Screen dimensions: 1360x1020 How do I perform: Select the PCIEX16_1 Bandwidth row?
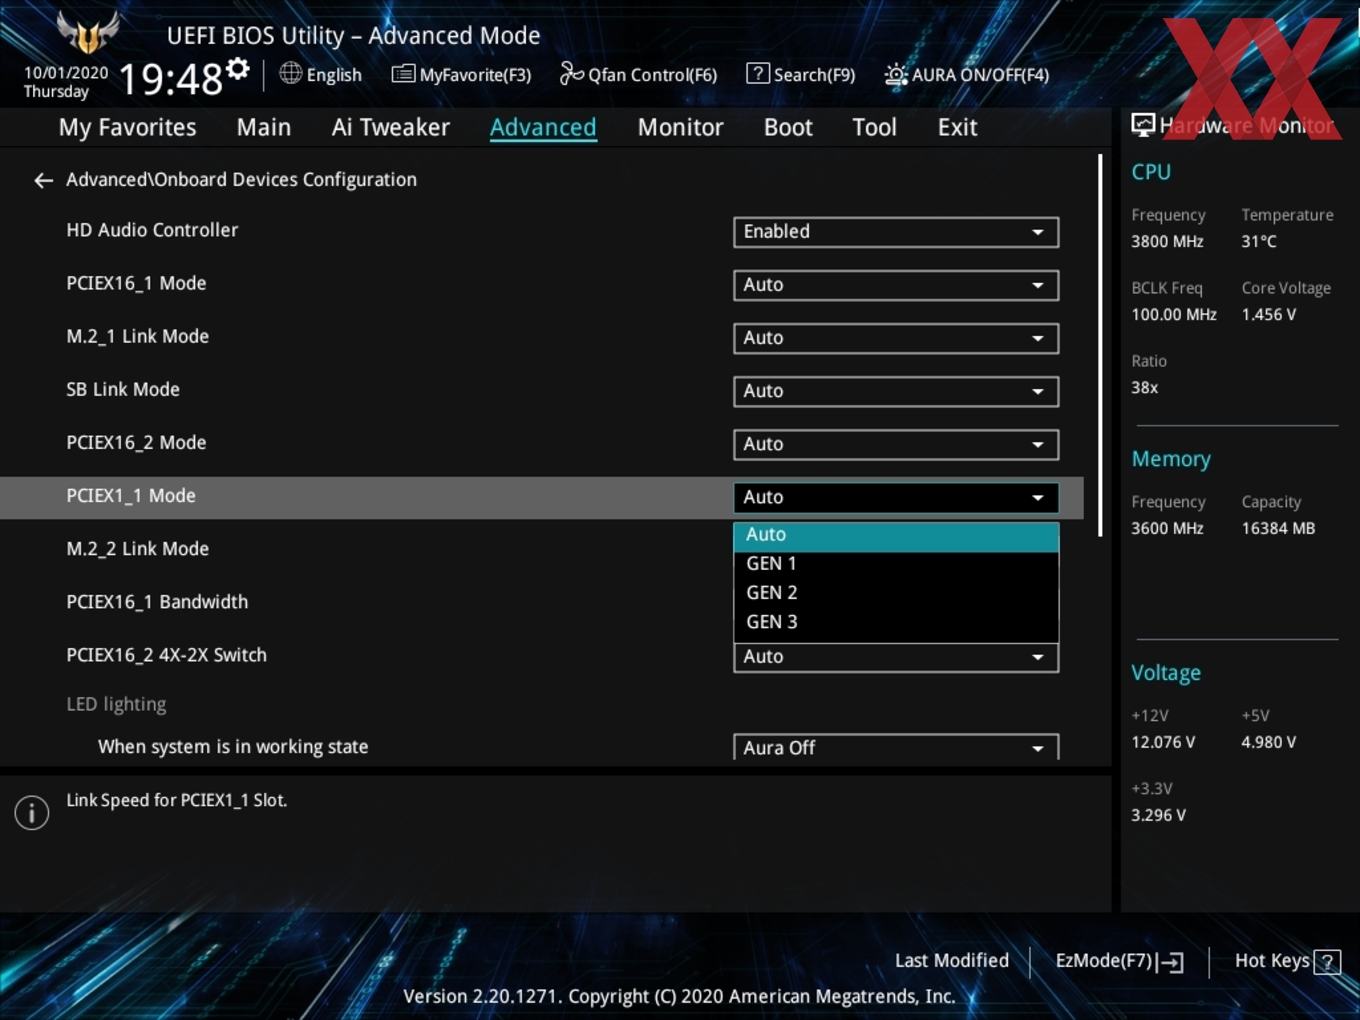coord(157,602)
